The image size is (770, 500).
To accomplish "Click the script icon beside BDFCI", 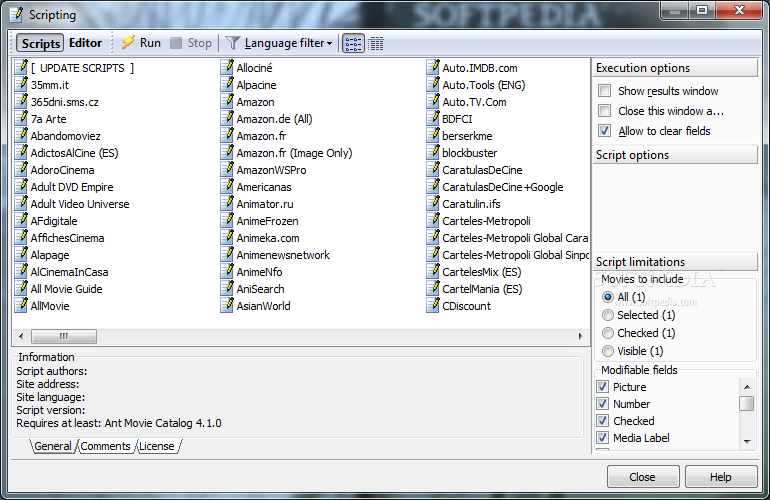I will (x=433, y=118).
